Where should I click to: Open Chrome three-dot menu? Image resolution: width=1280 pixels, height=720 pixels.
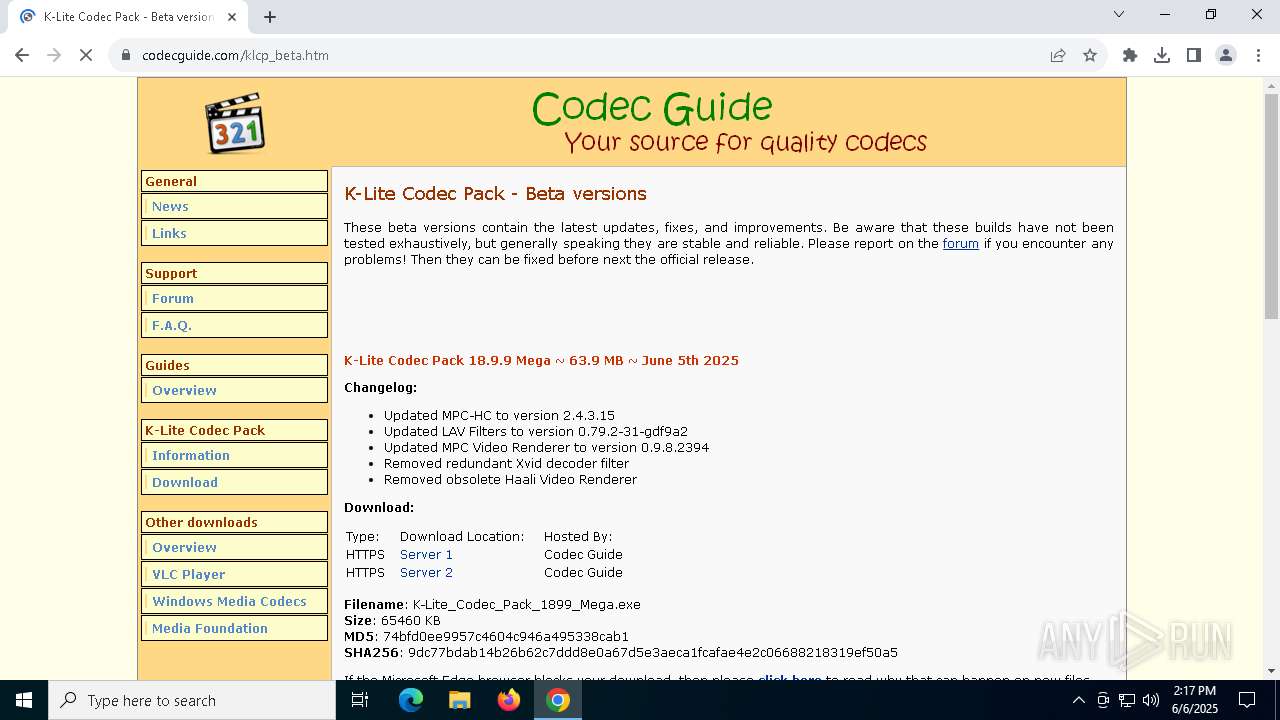[1258, 55]
